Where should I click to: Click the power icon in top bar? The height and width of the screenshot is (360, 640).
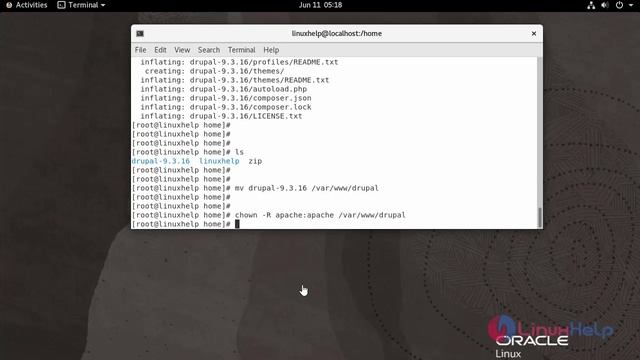coord(619,5)
